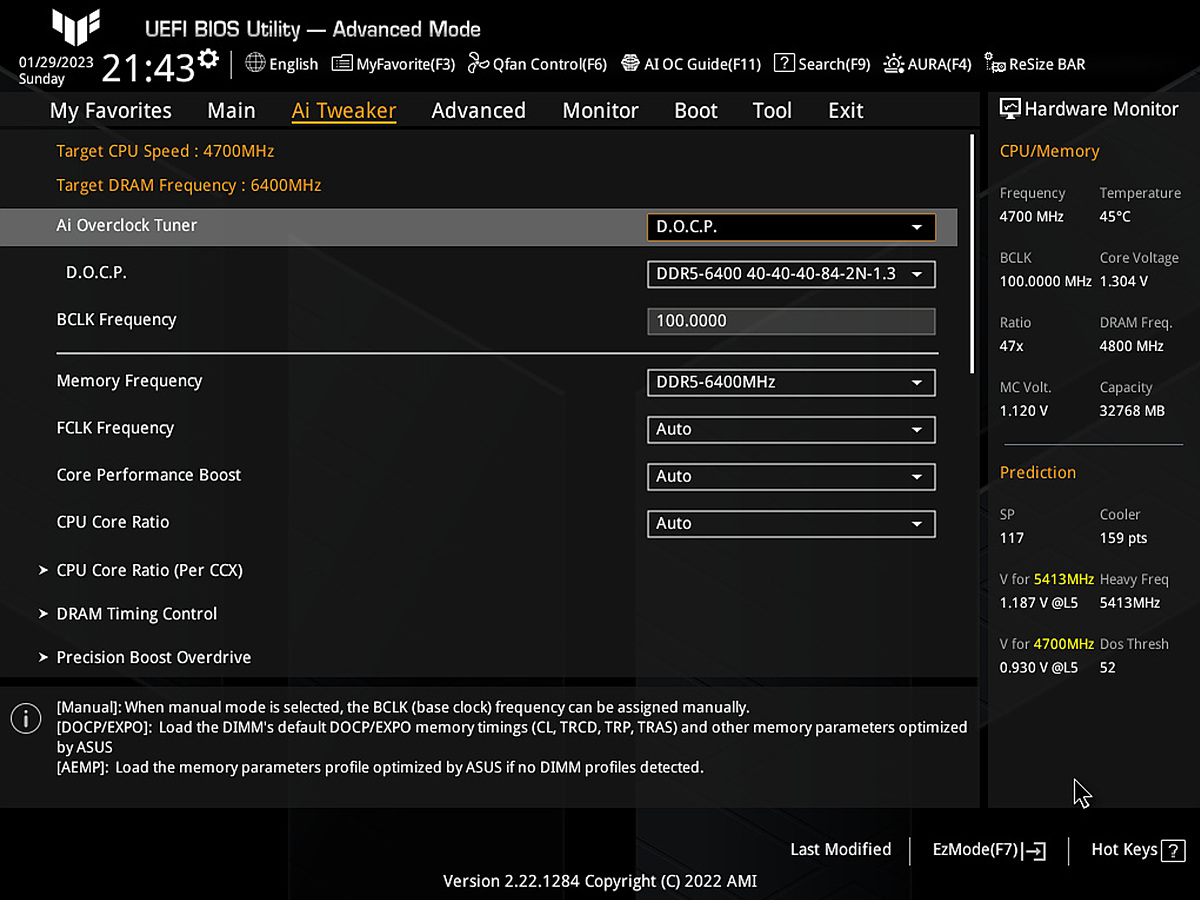Click the yellow 5413MHz prediction label
Image resolution: width=1200 pixels, height=900 pixels.
(x=1064, y=579)
